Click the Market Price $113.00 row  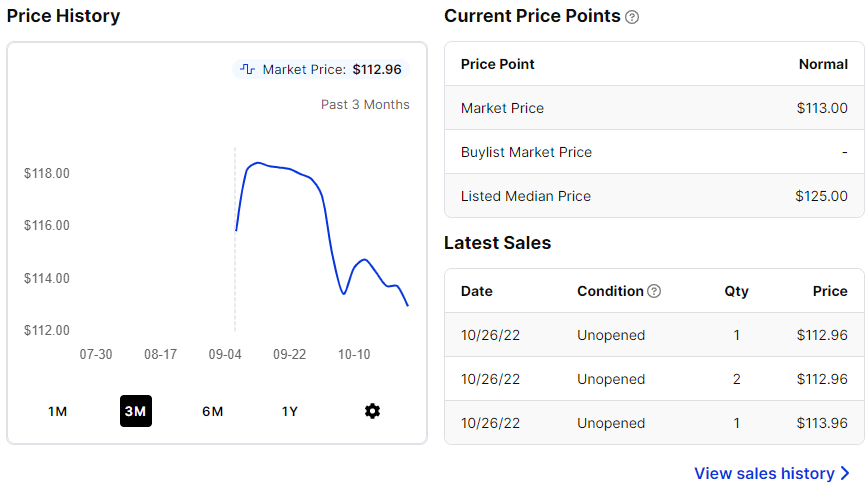[x=654, y=108]
